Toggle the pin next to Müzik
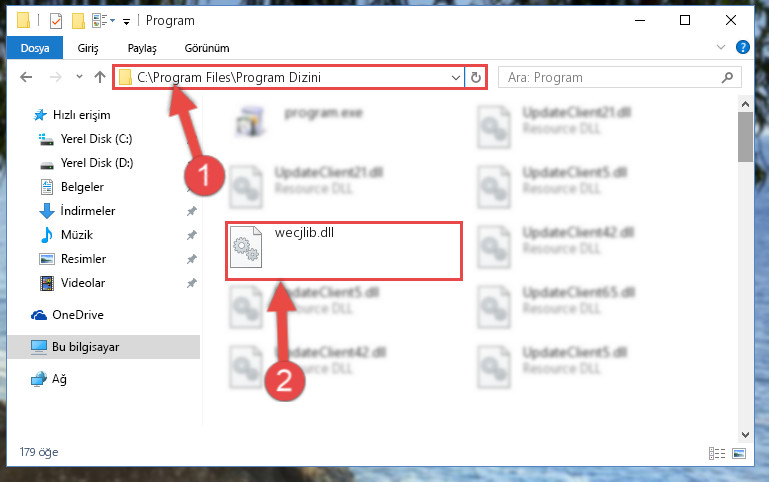 click(191, 235)
